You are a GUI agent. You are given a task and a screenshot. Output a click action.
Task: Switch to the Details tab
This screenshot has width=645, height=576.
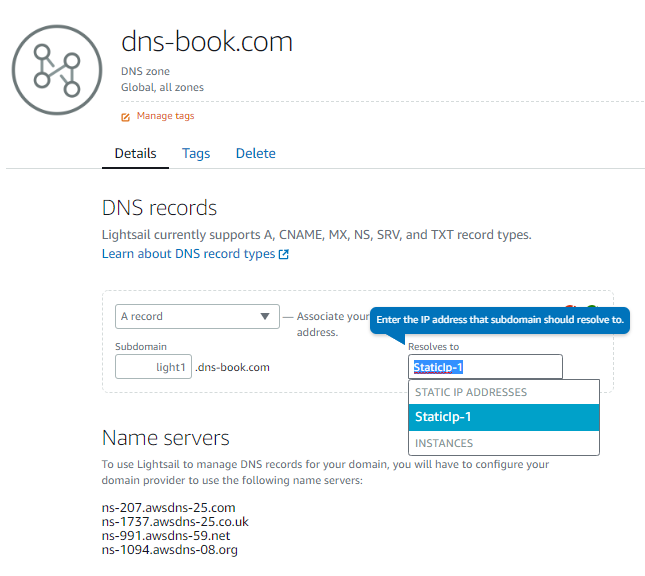pyautogui.click(x=135, y=153)
